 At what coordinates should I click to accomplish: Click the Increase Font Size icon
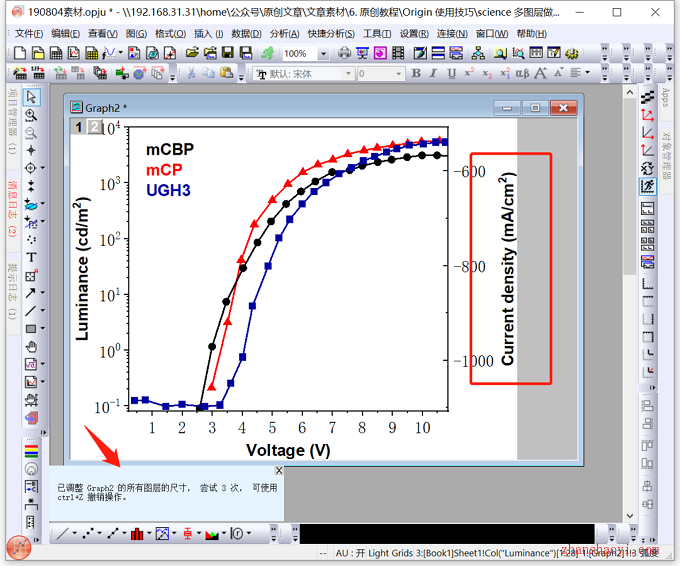tap(540, 73)
